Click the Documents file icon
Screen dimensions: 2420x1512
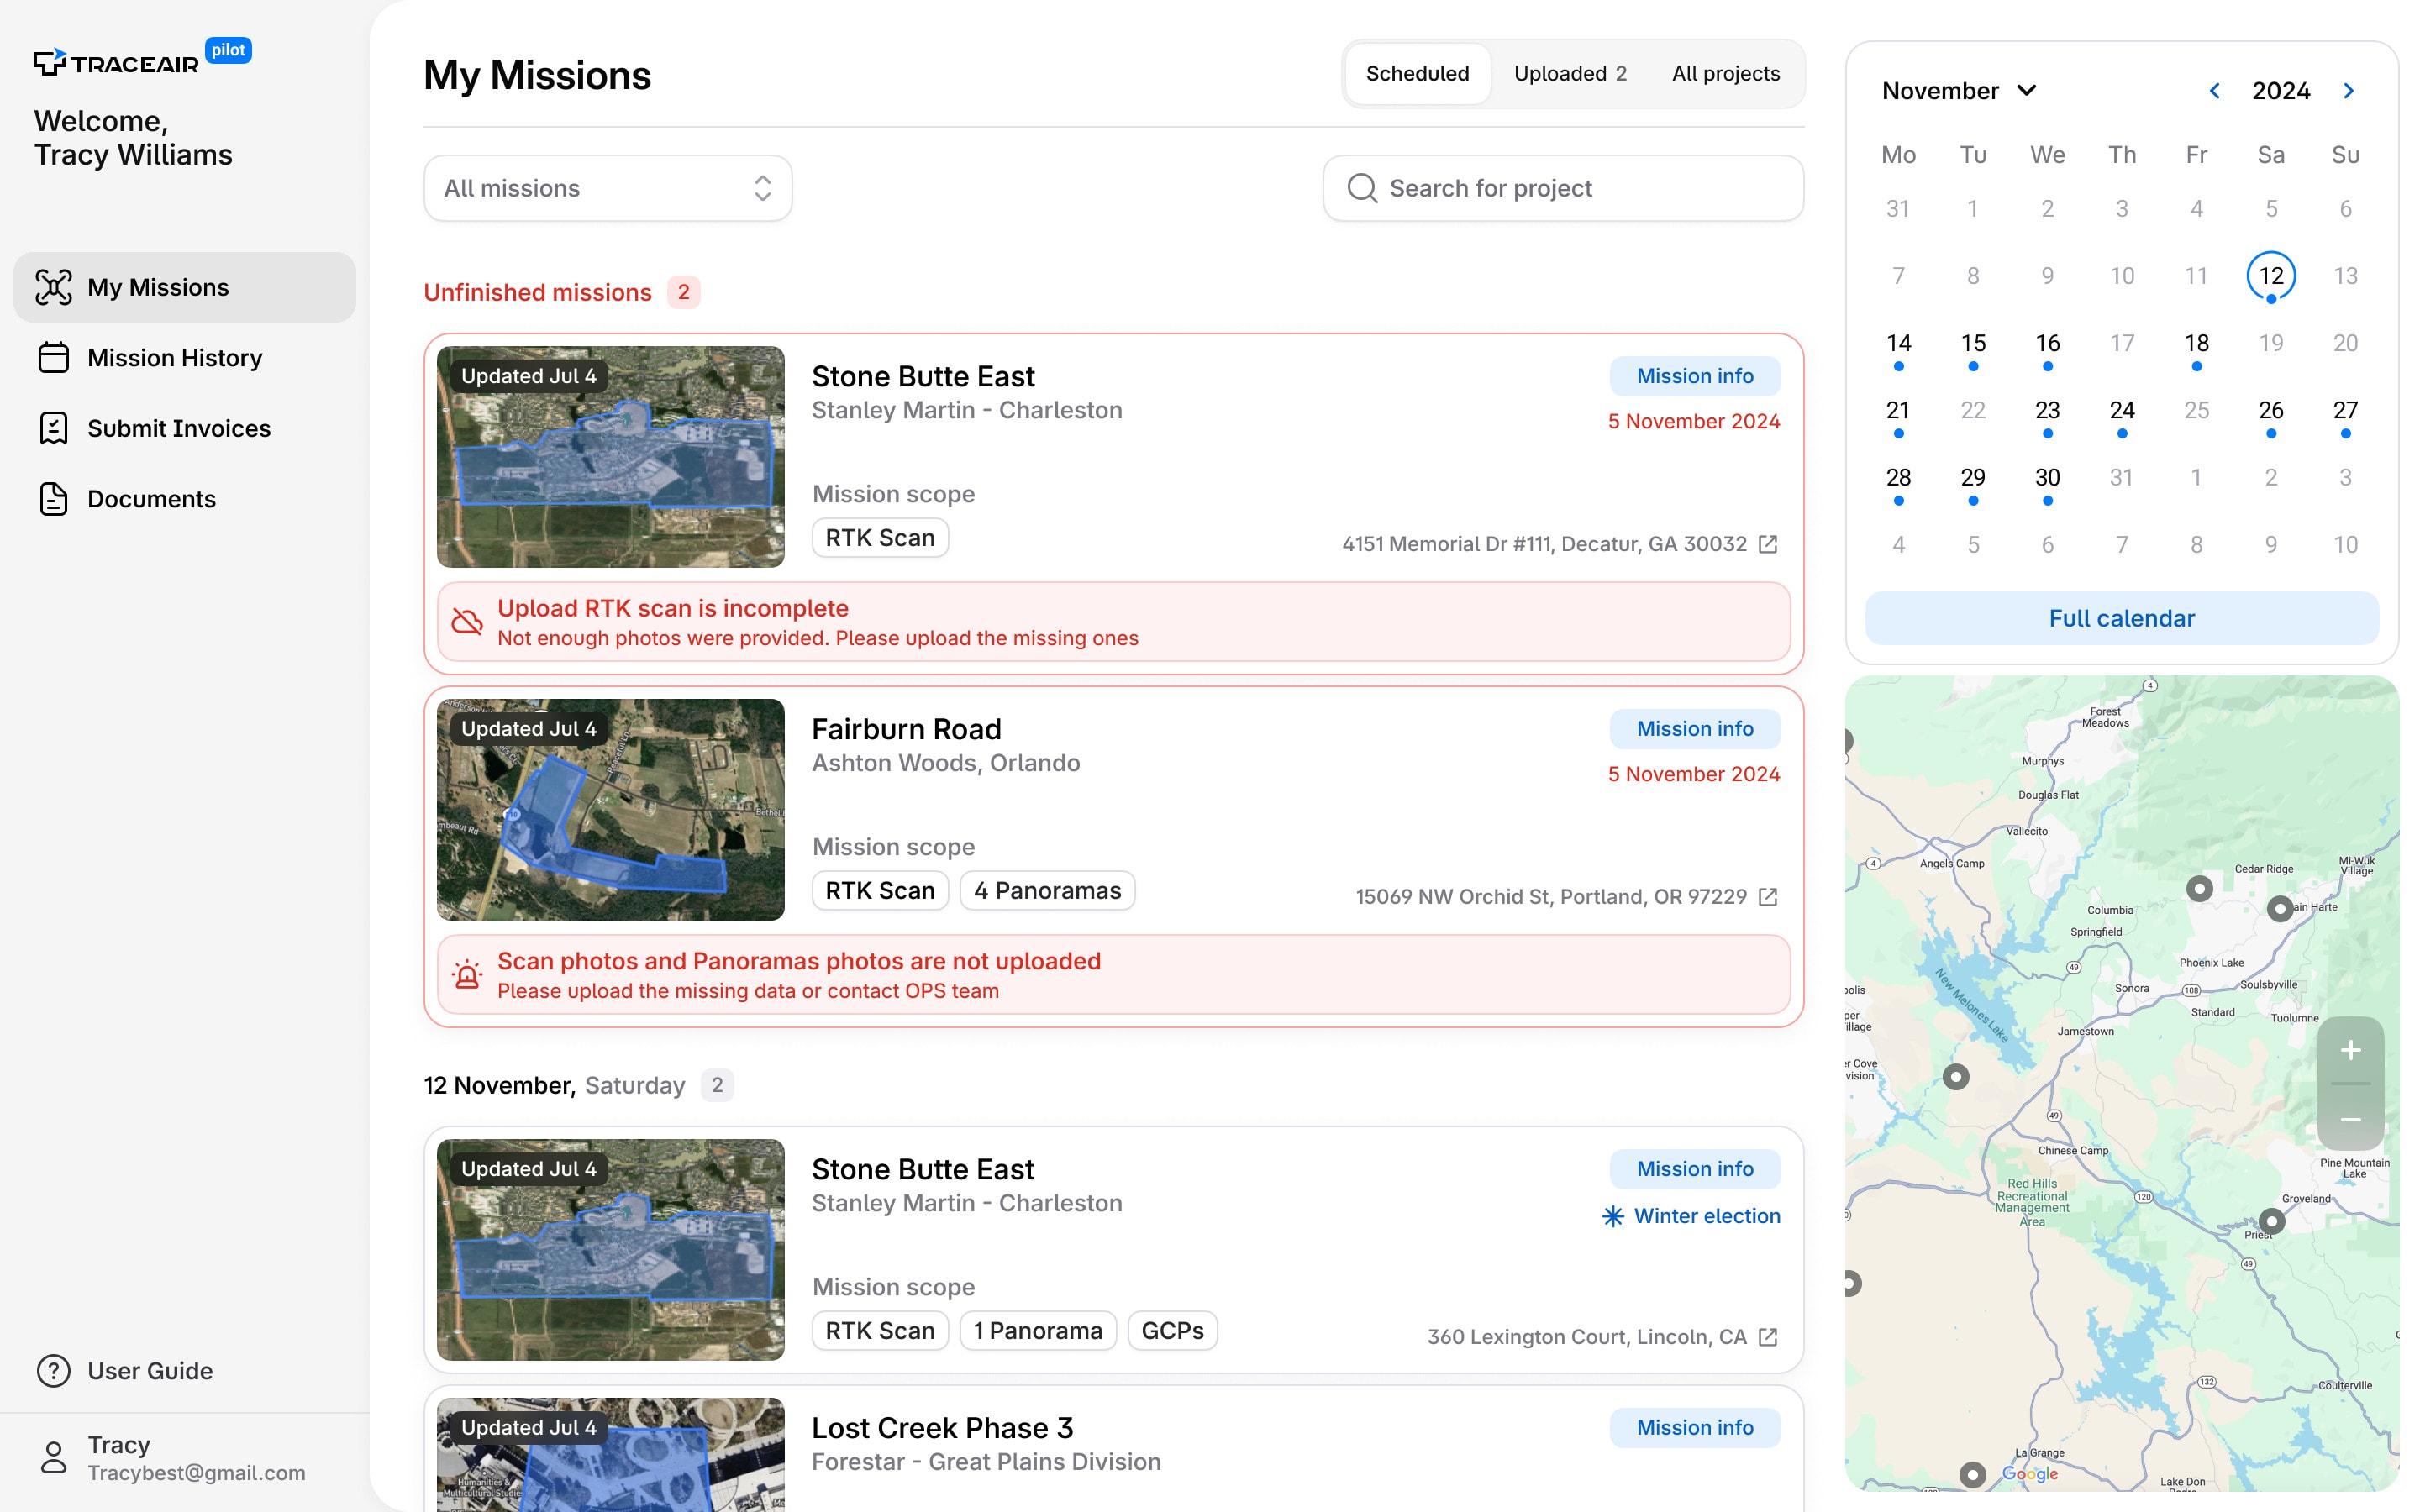tap(53, 499)
